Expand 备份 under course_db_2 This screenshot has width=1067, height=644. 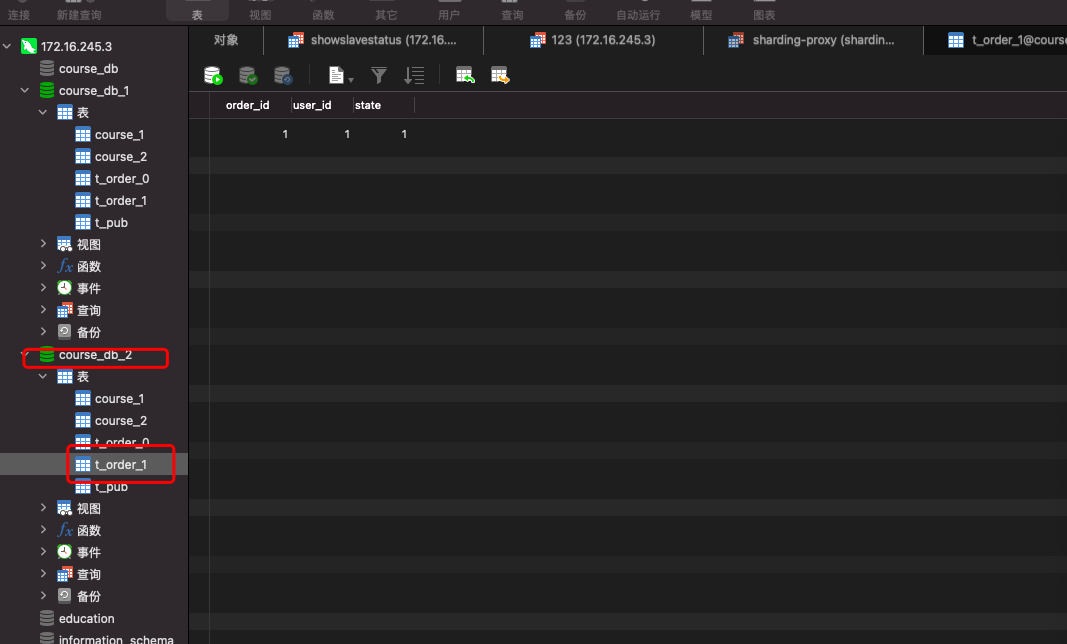tap(43, 596)
